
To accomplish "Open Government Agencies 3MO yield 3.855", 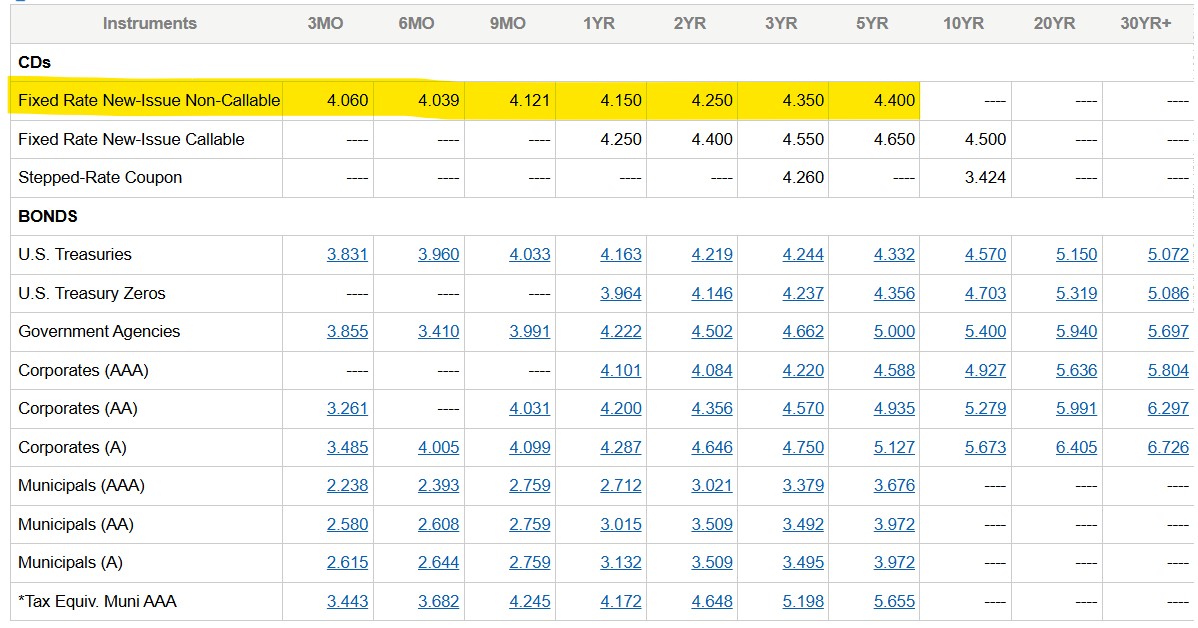I will coord(347,332).
